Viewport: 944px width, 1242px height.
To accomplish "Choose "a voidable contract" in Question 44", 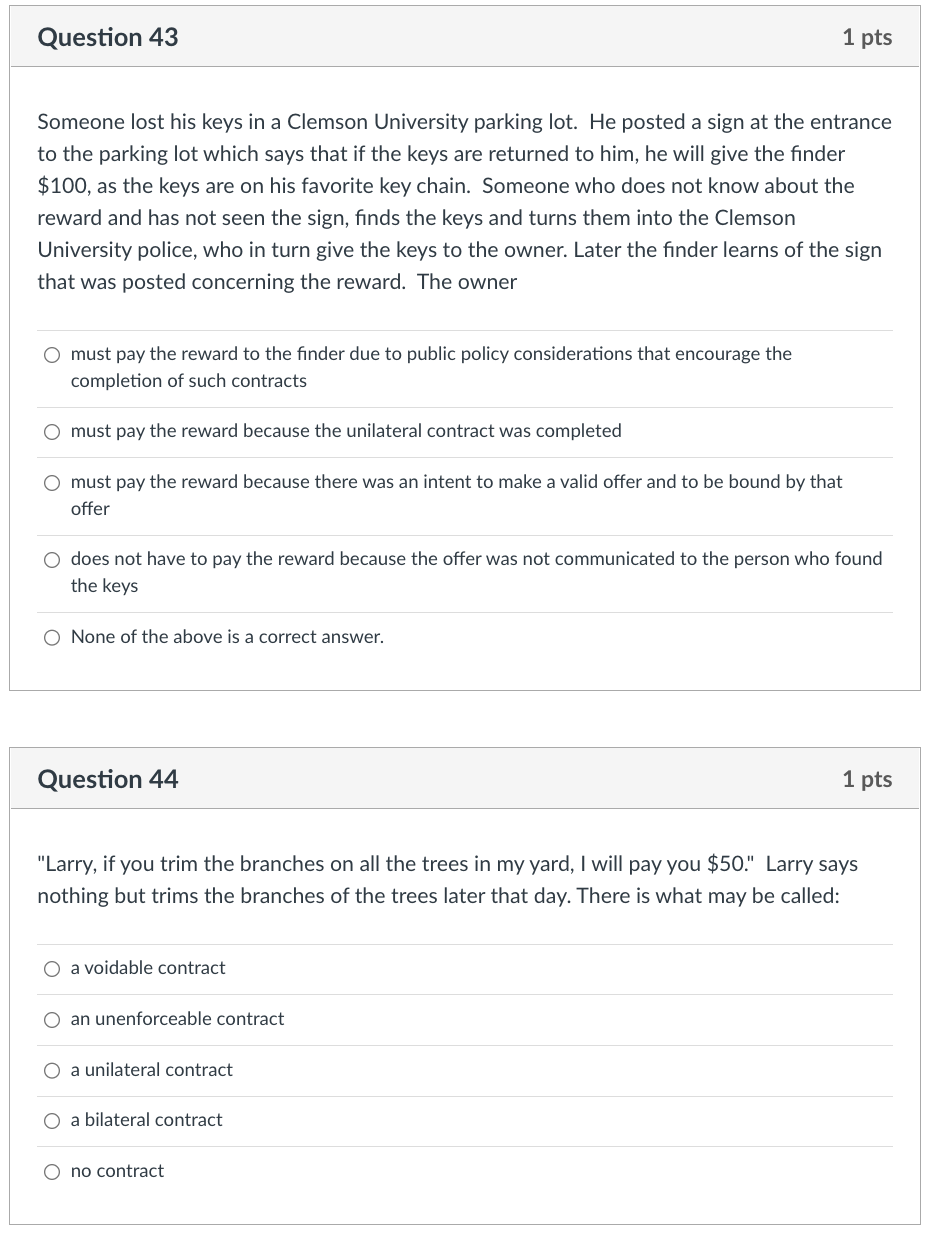I will tap(52, 968).
